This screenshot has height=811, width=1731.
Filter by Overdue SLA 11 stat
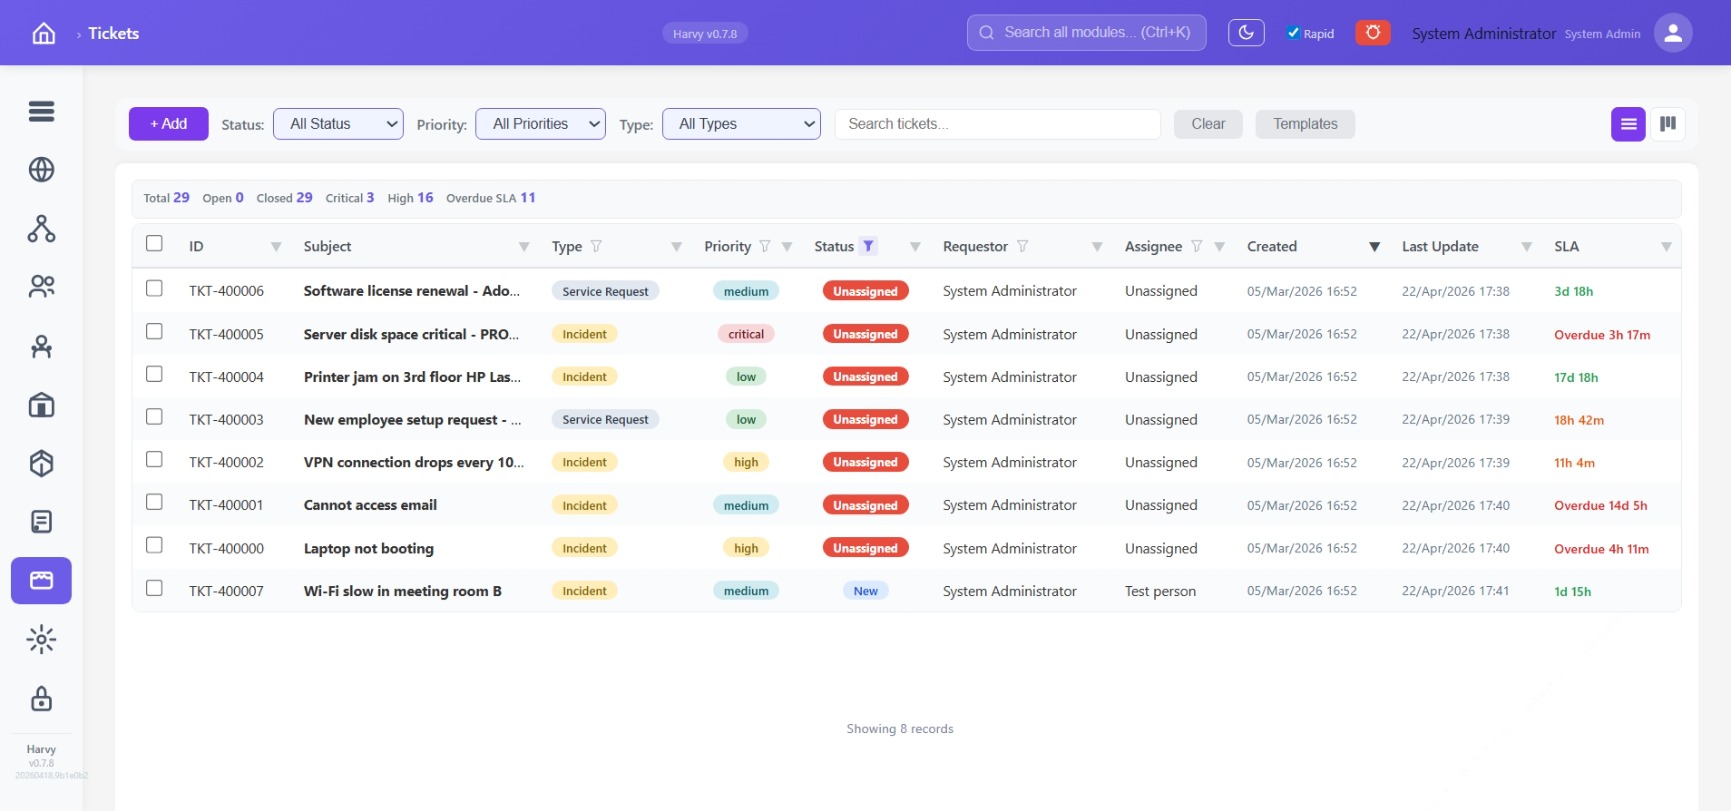point(490,198)
